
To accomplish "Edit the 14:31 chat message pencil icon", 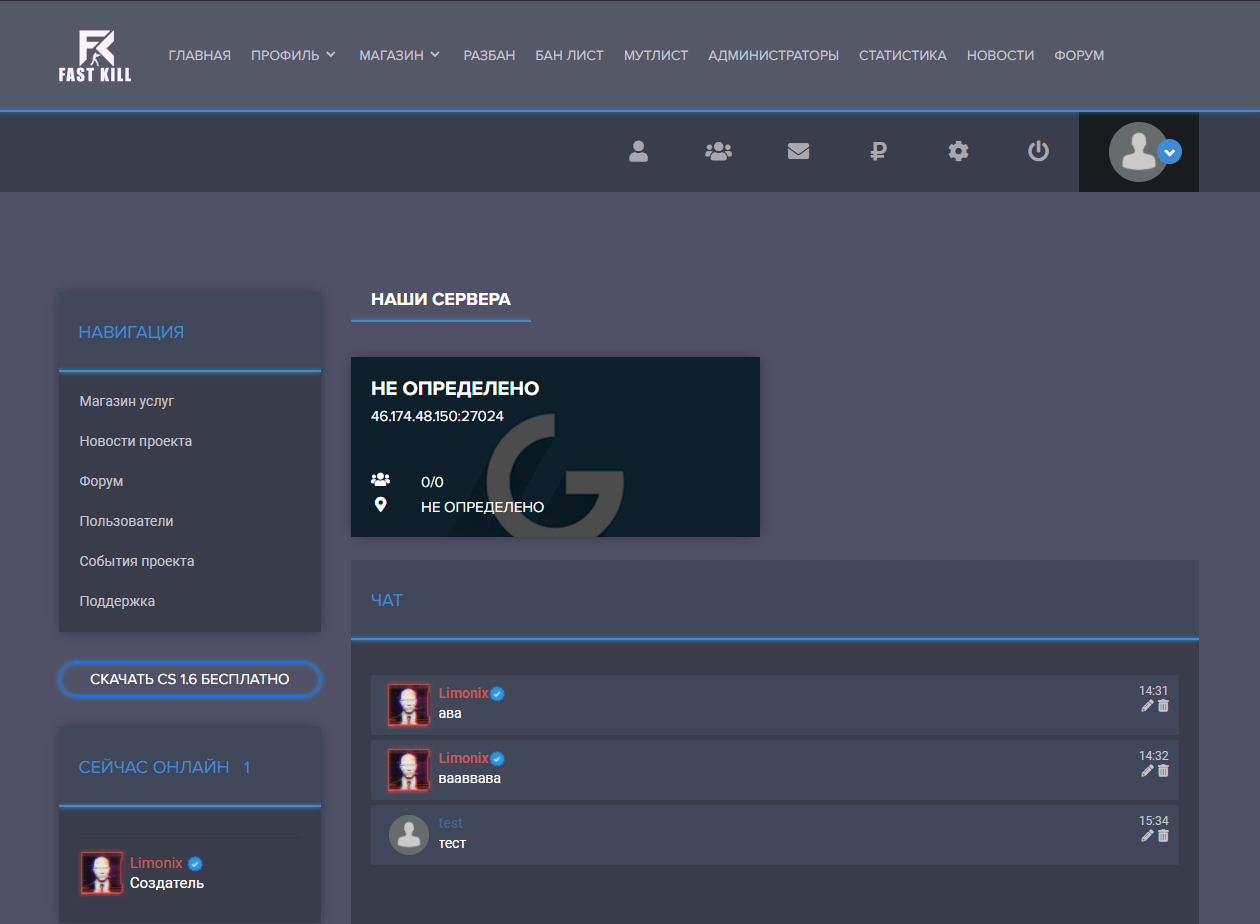I will pyautogui.click(x=1147, y=706).
